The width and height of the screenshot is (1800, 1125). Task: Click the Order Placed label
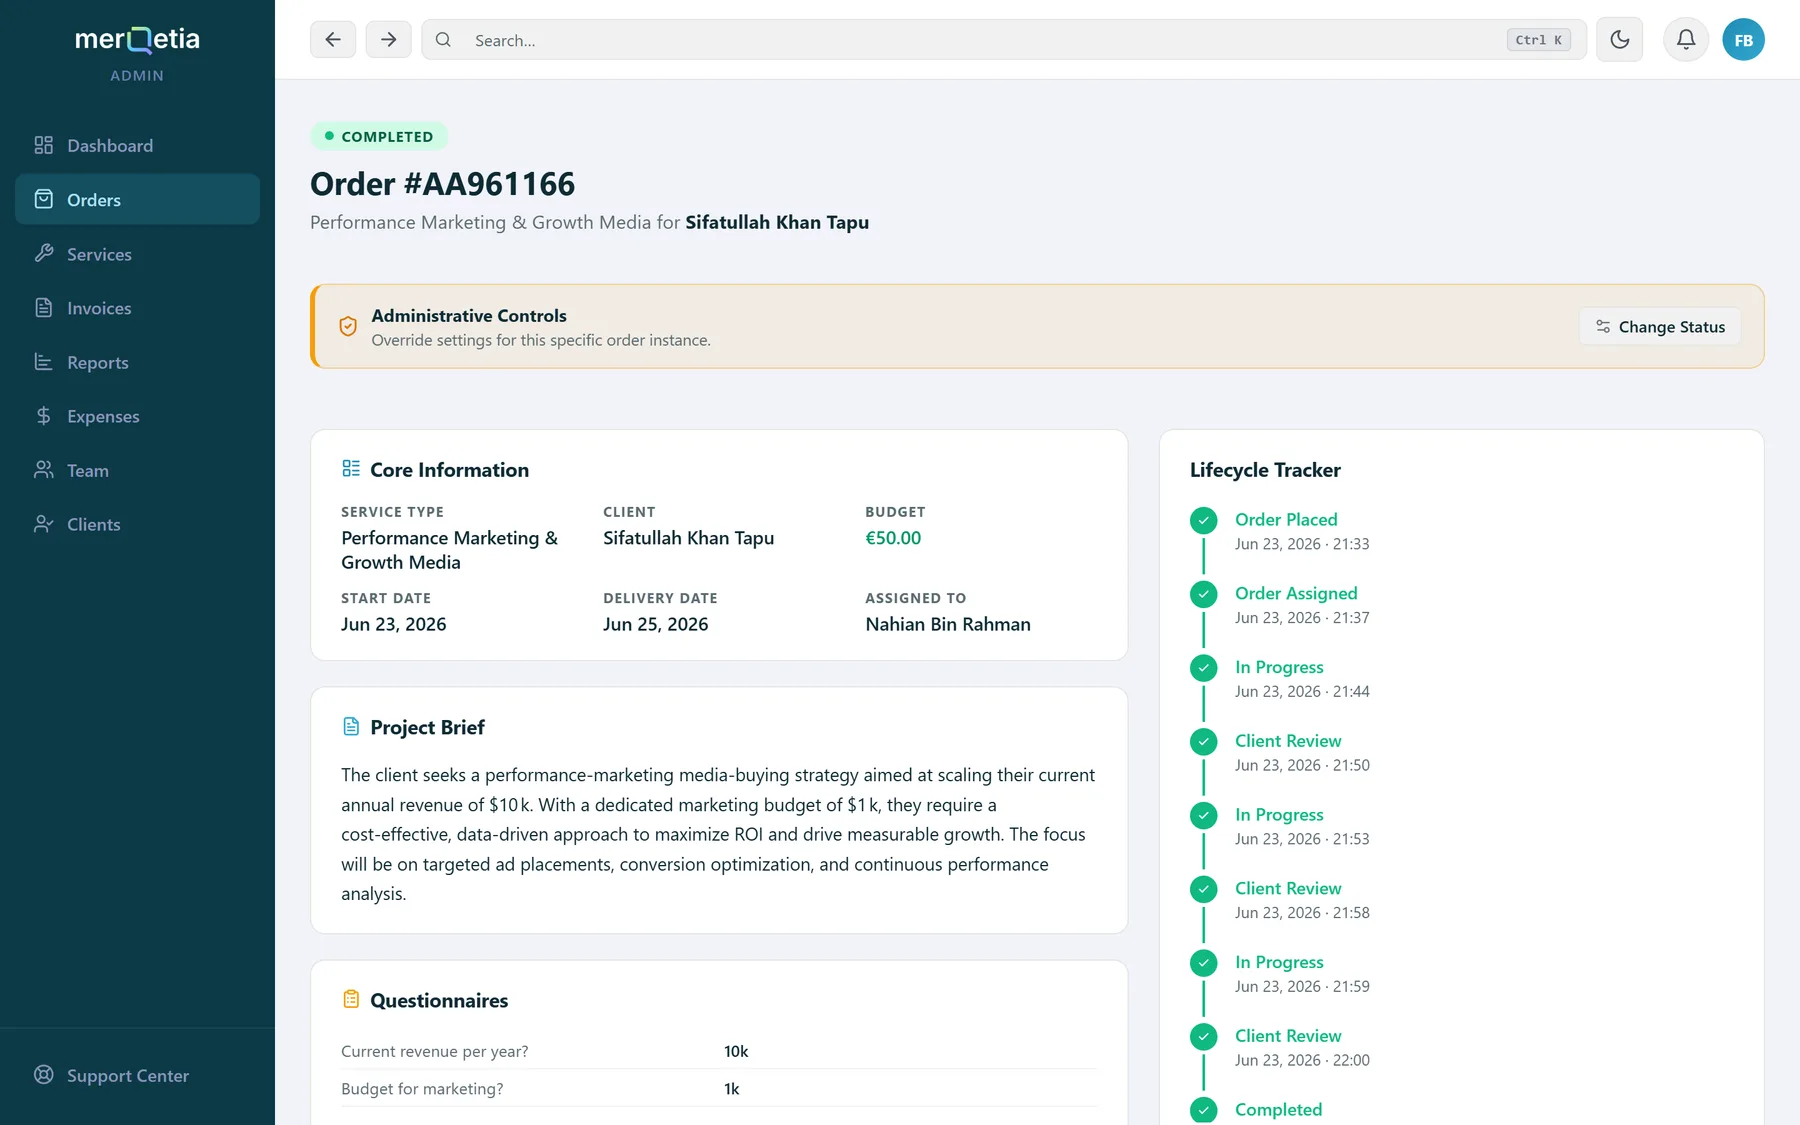pyautogui.click(x=1286, y=519)
